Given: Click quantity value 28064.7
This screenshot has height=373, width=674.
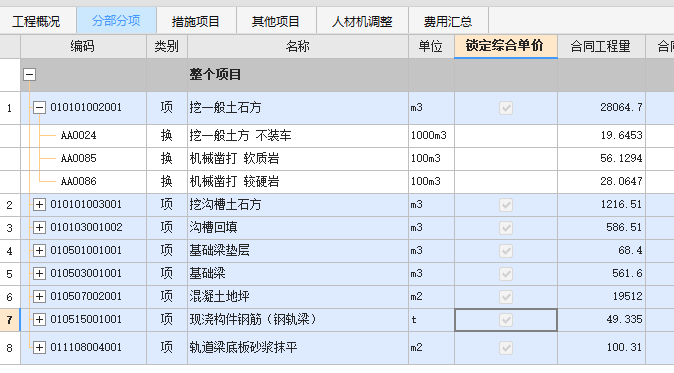Looking at the screenshot, I should 621,107.
